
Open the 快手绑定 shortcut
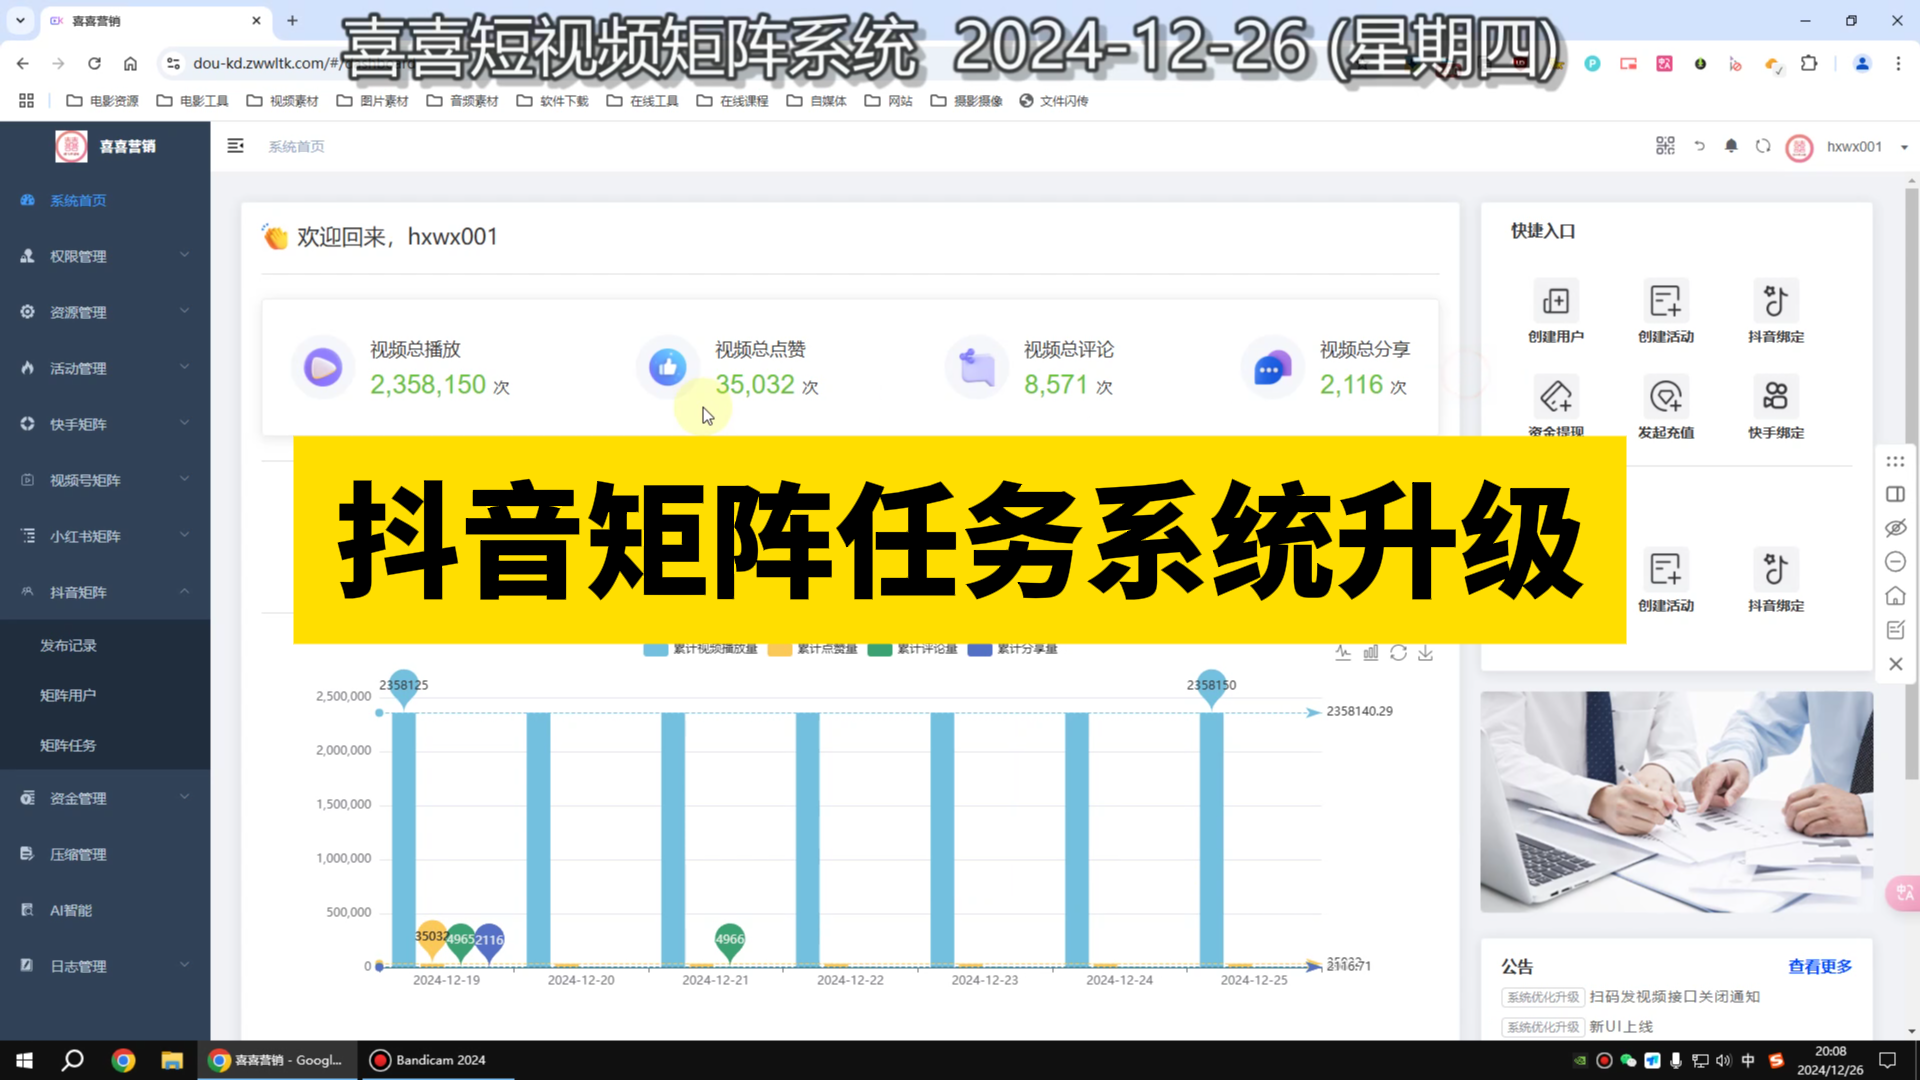(x=1776, y=407)
